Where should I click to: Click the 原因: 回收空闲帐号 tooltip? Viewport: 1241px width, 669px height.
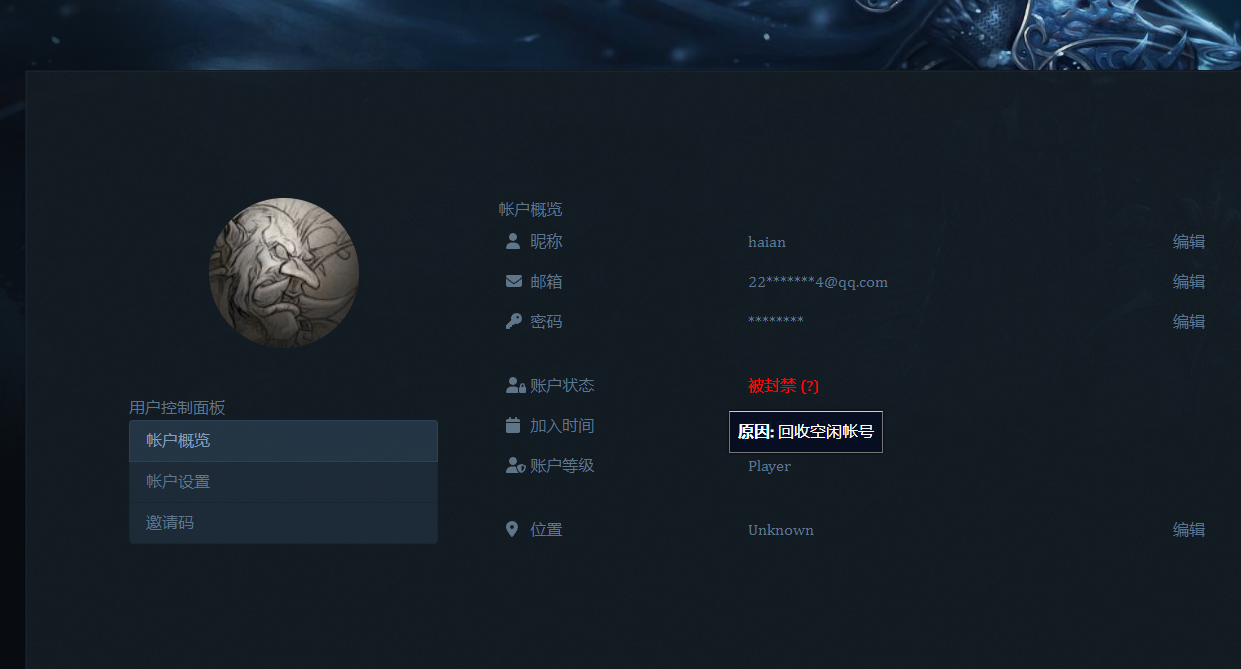click(806, 432)
